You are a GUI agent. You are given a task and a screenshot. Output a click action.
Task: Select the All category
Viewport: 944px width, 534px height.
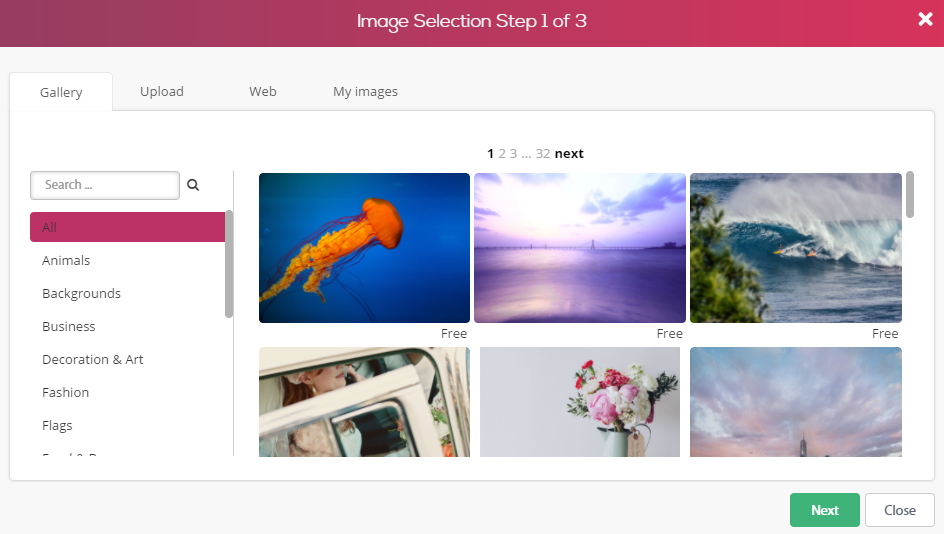pos(127,227)
